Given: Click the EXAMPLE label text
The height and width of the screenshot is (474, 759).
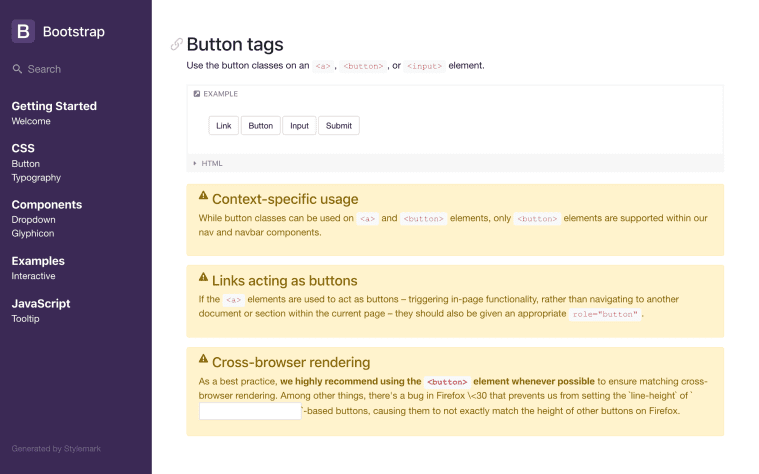Looking at the screenshot, I should [x=221, y=94].
